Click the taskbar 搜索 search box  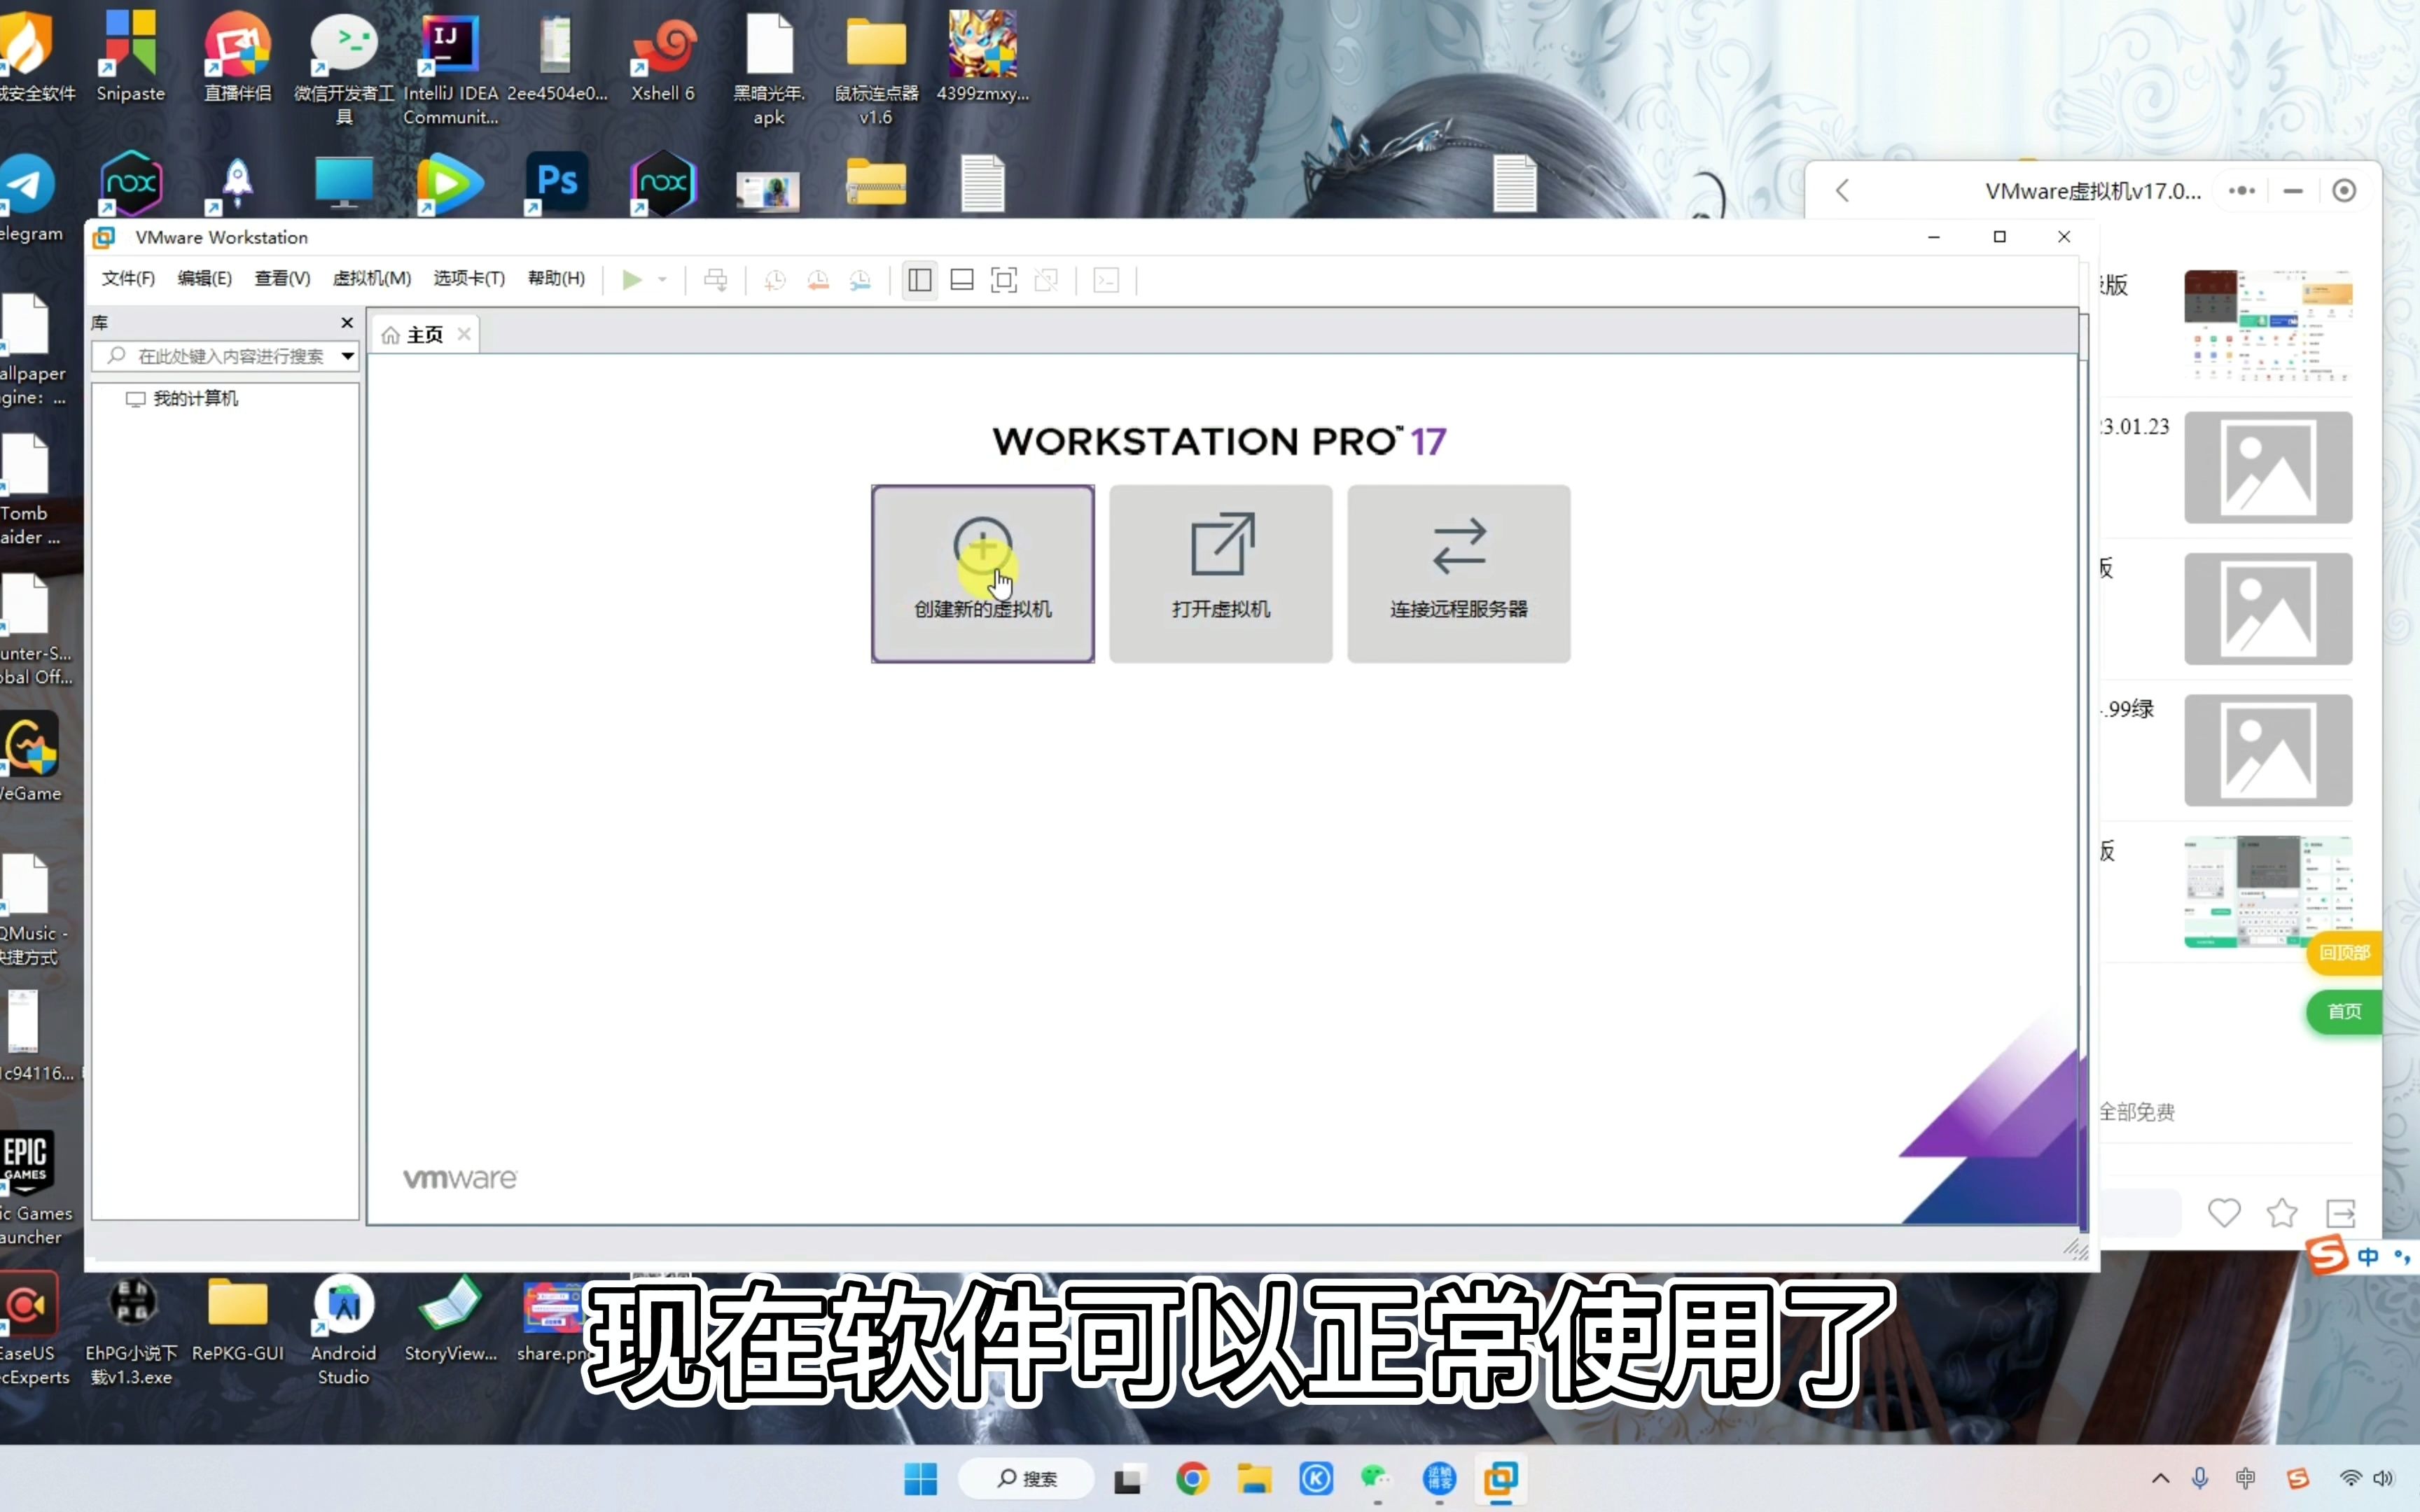[1026, 1479]
